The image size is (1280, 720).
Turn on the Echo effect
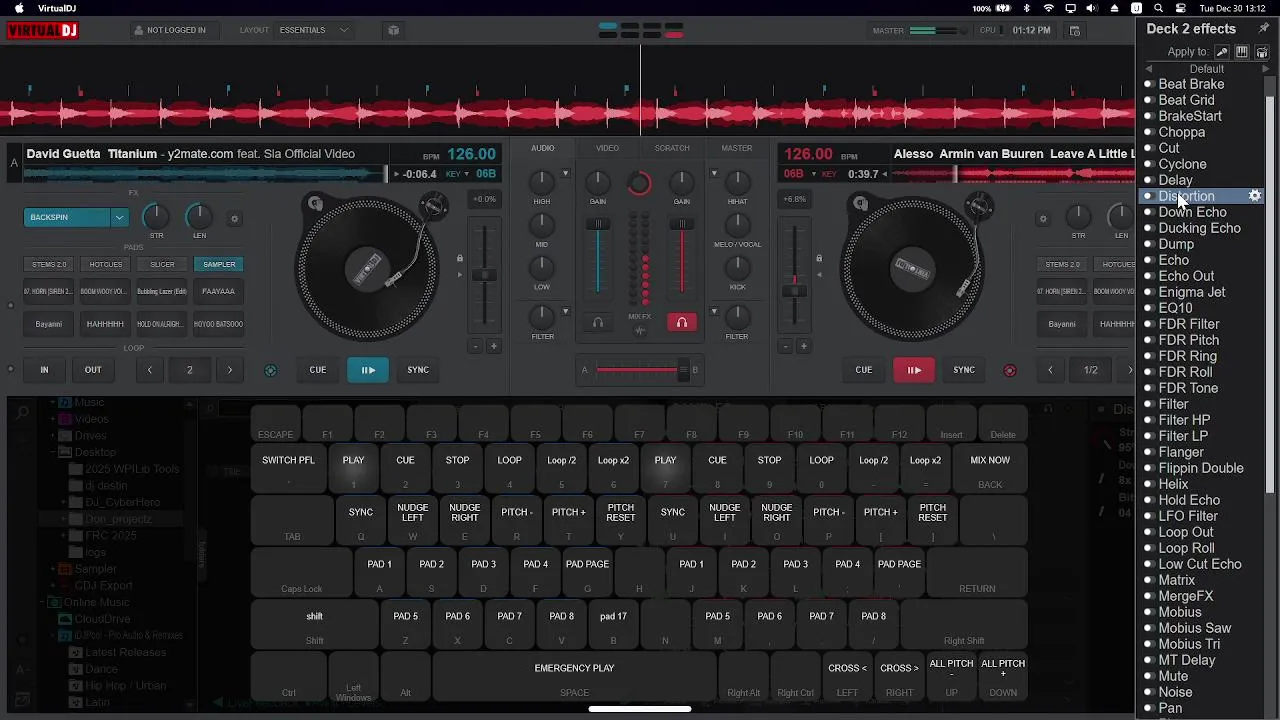tap(1148, 260)
